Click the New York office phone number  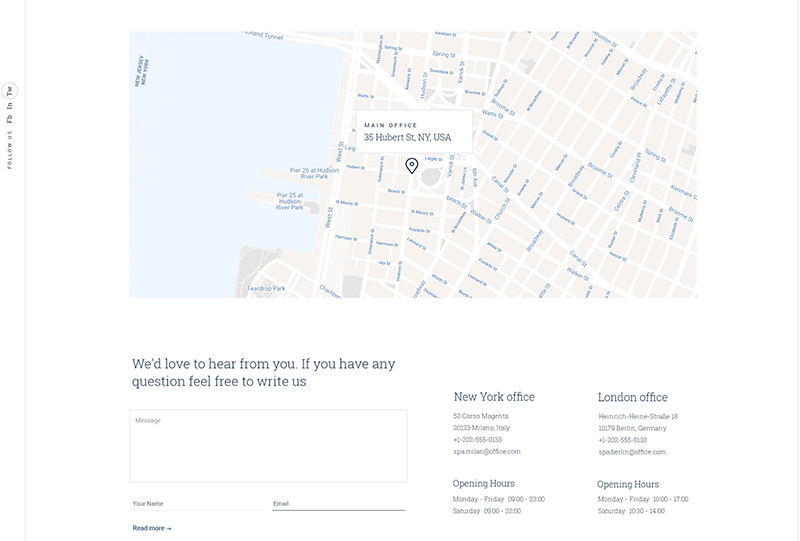coord(478,440)
